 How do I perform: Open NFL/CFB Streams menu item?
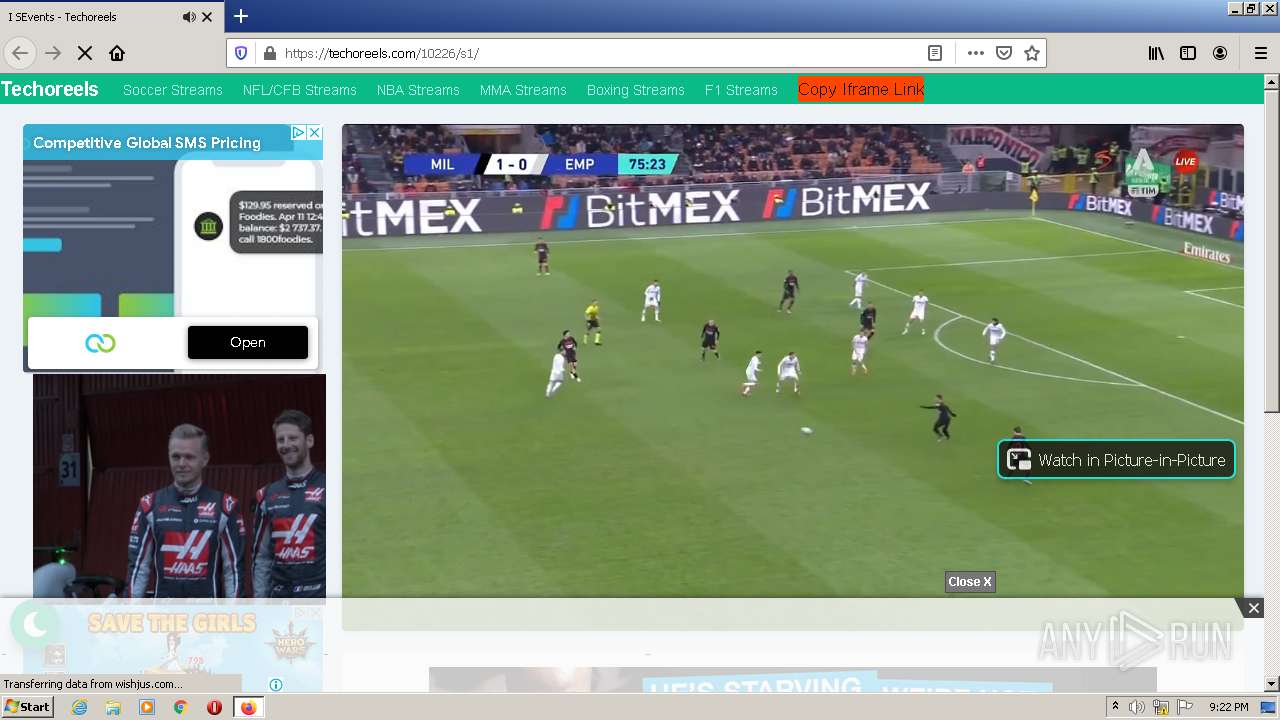(300, 90)
